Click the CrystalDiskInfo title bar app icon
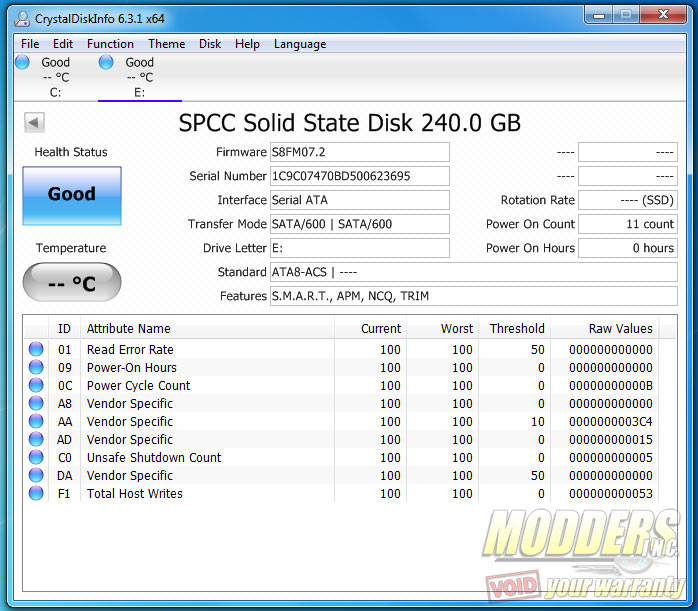This screenshot has width=698, height=611. click(22, 19)
